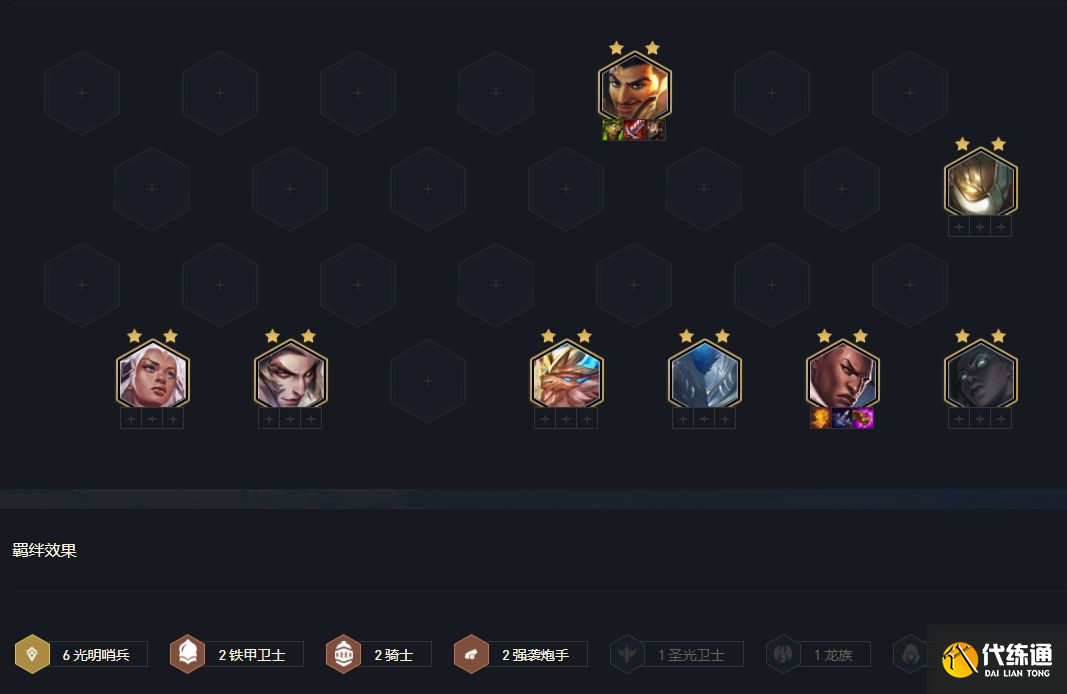Screen dimensions: 1067x694
Task: Click the golden-helmet armored champion portrait
Action: tap(981, 184)
